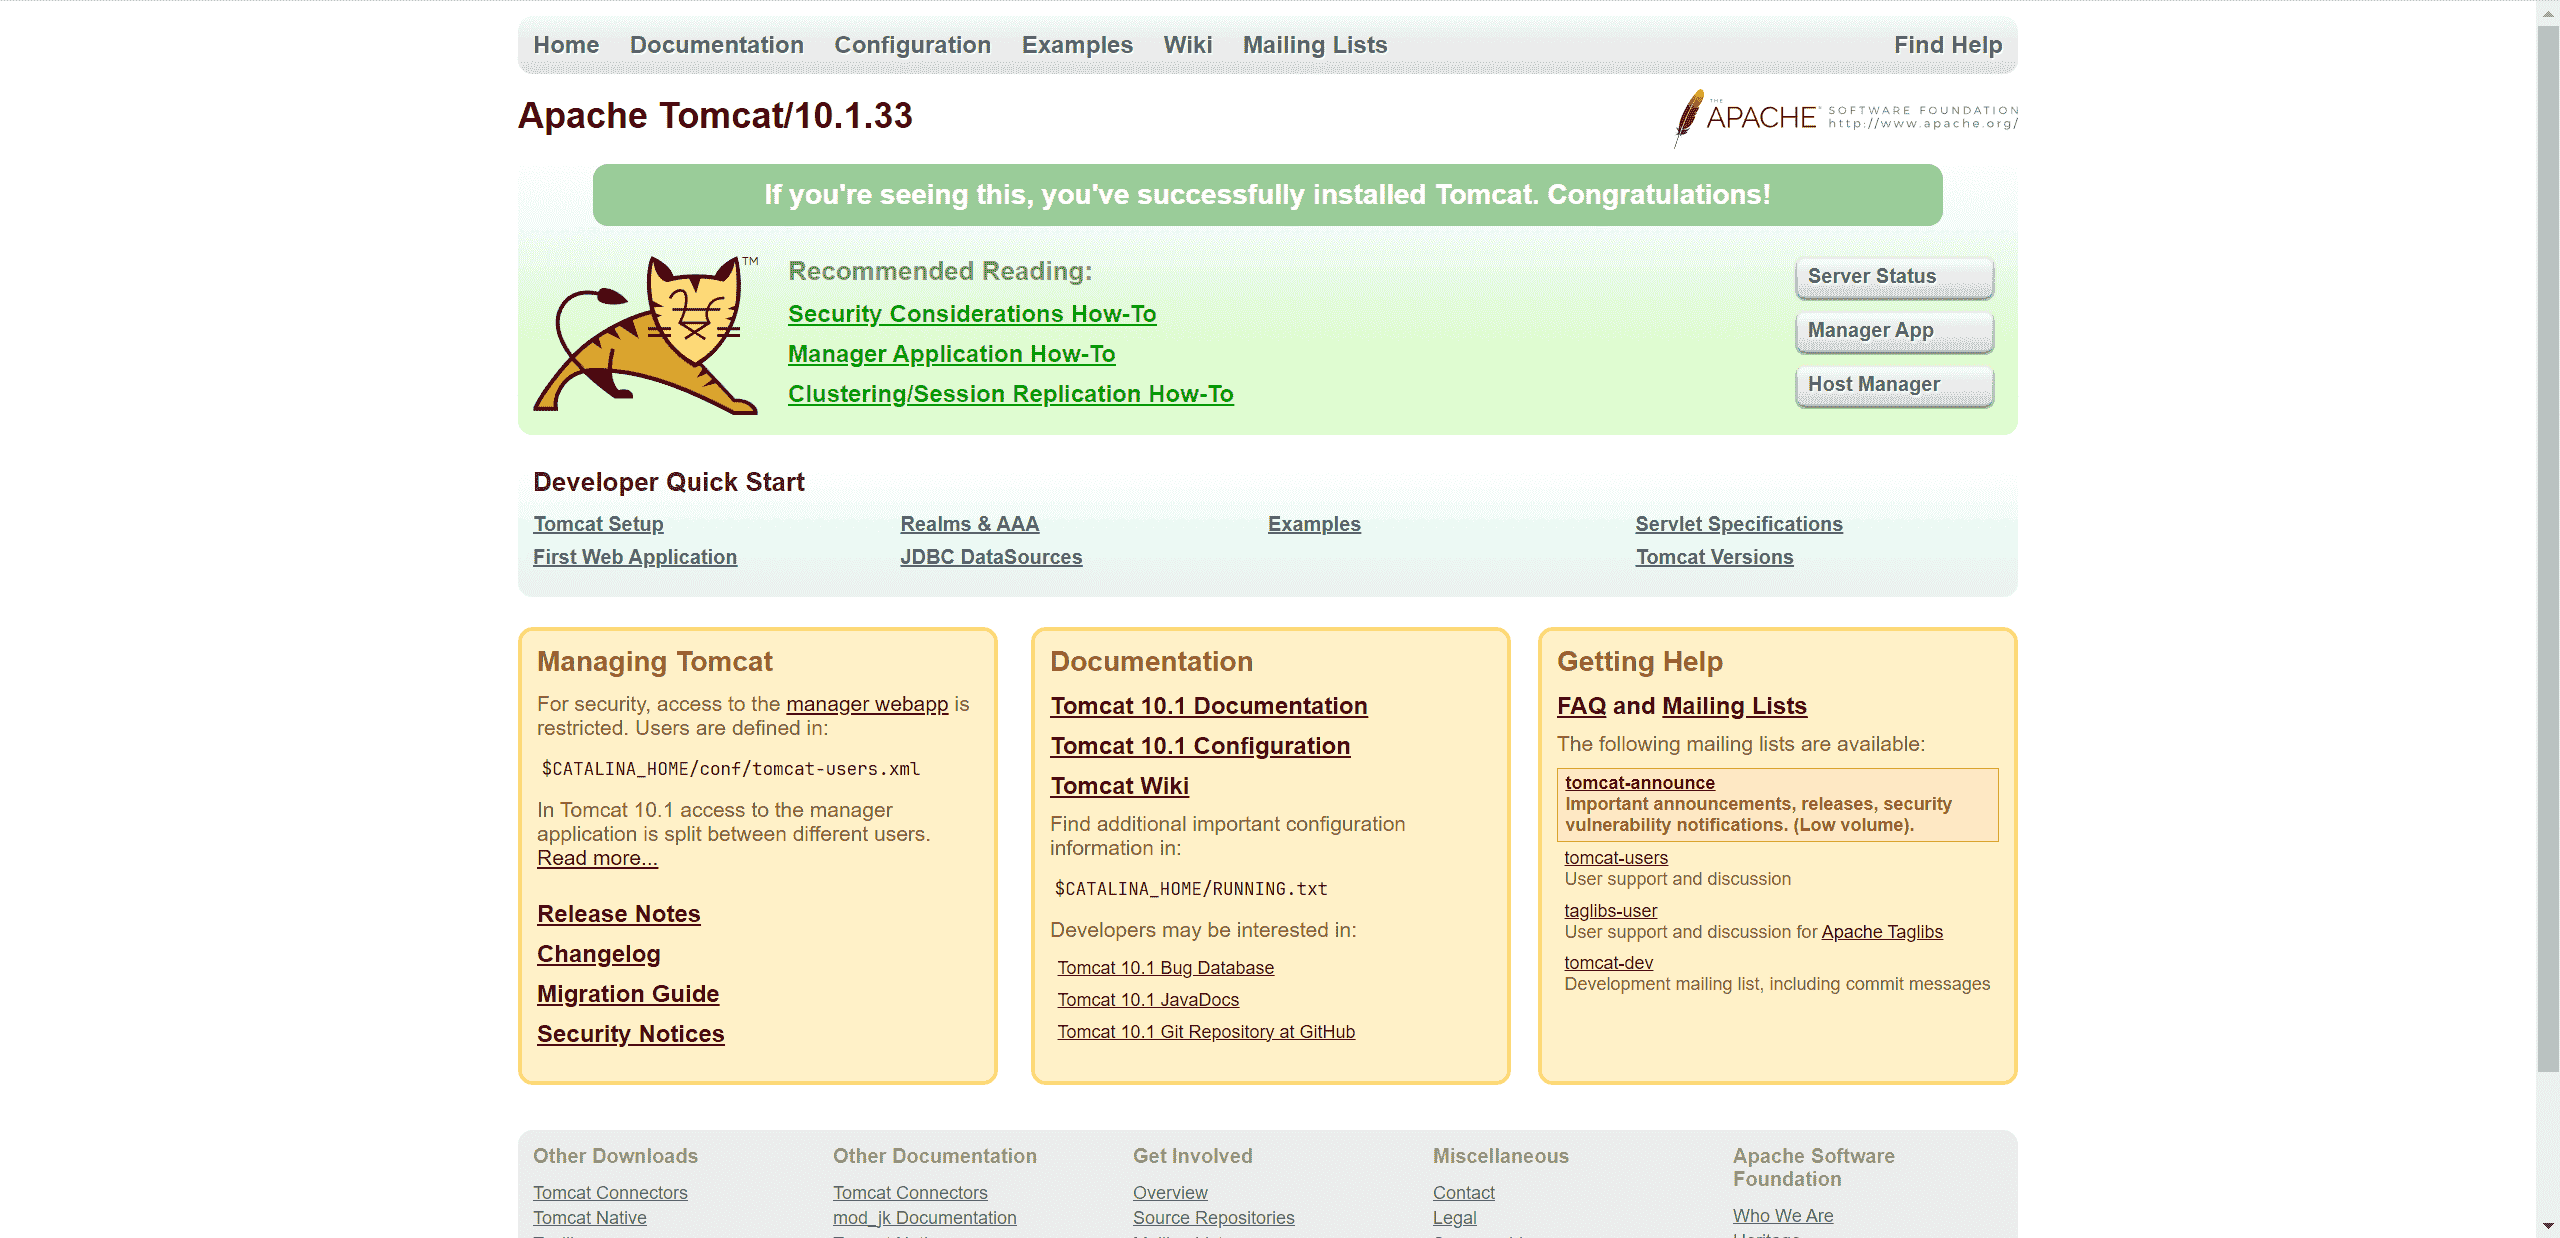Open Security Considerations How-To link
The height and width of the screenshot is (1238, 2560).
(x=971, y=314)
